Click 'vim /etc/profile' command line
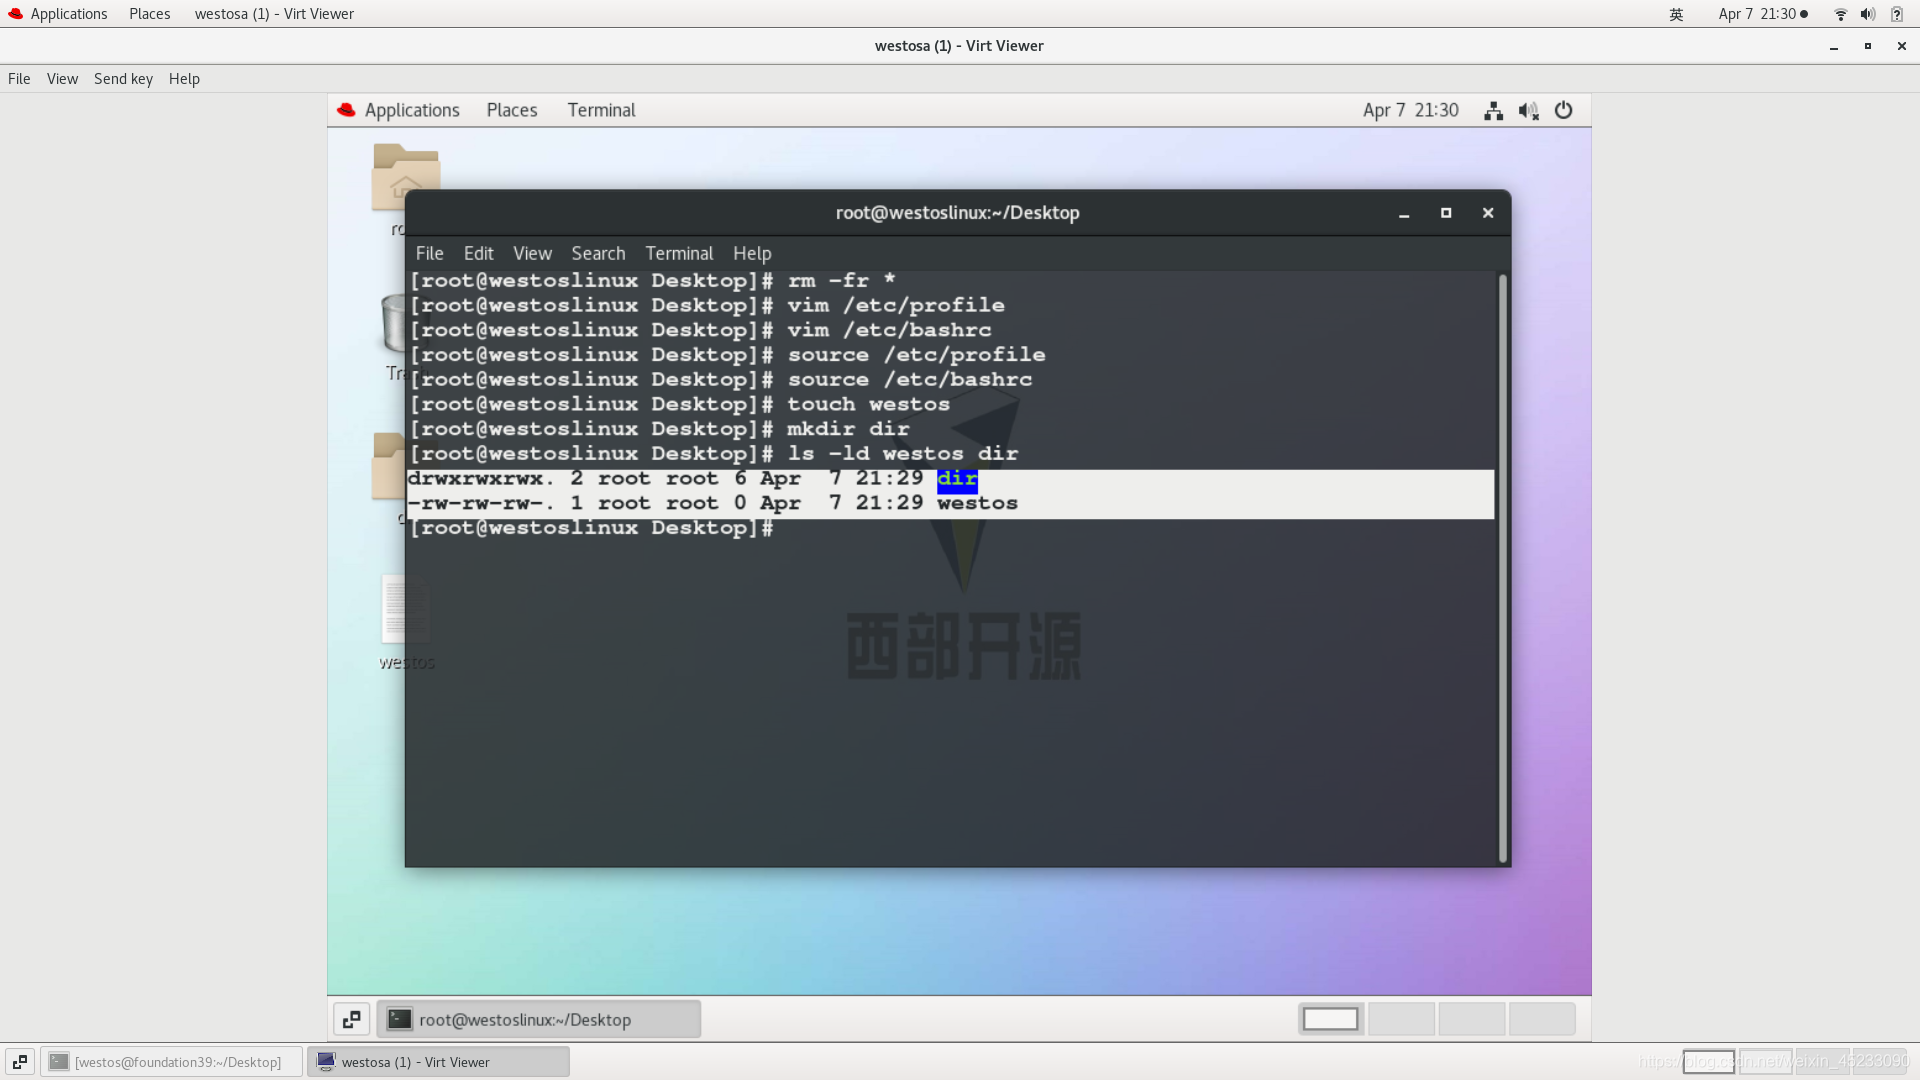 click(x=896, y=306)
